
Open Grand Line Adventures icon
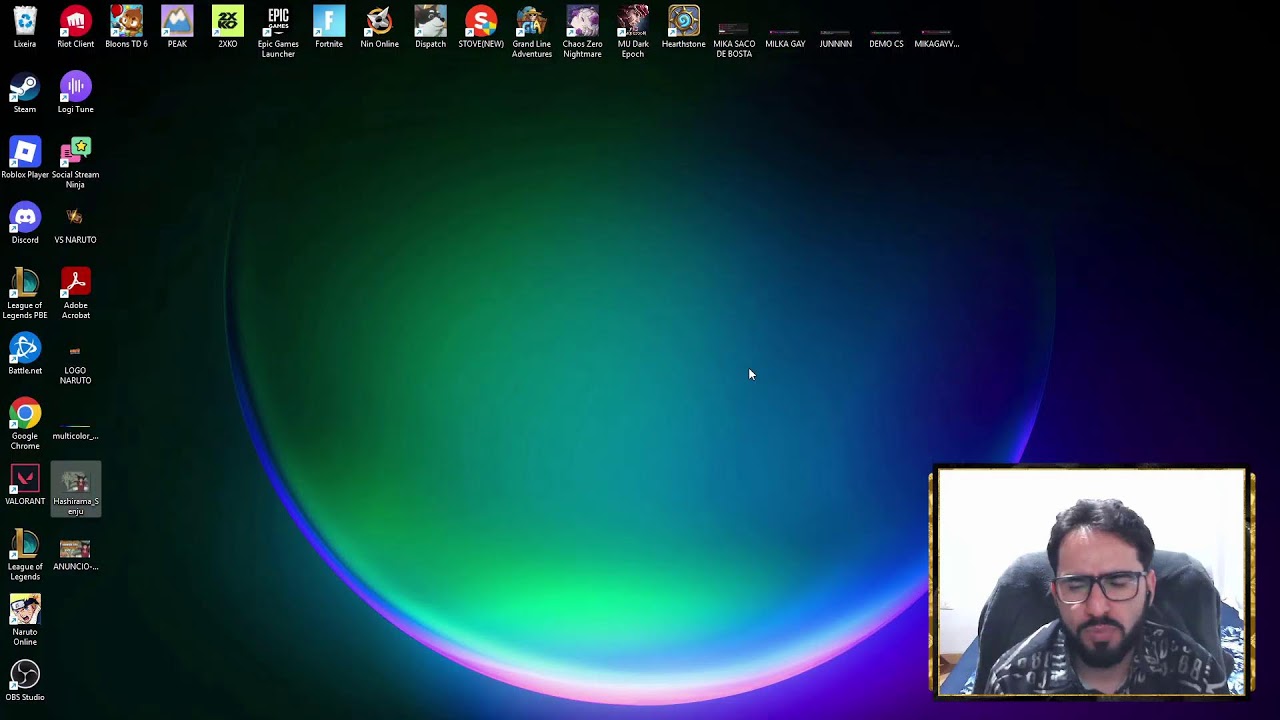click(x=532, y=32)
